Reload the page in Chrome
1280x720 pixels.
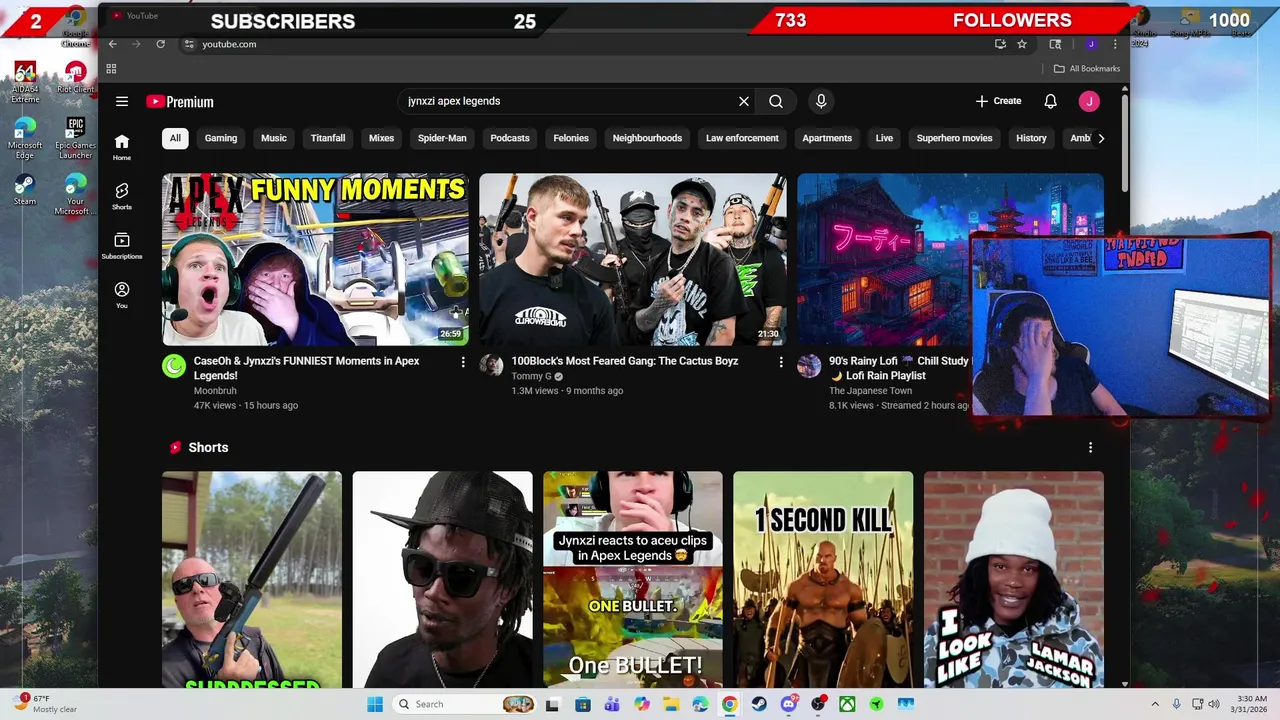coord(160,44)
